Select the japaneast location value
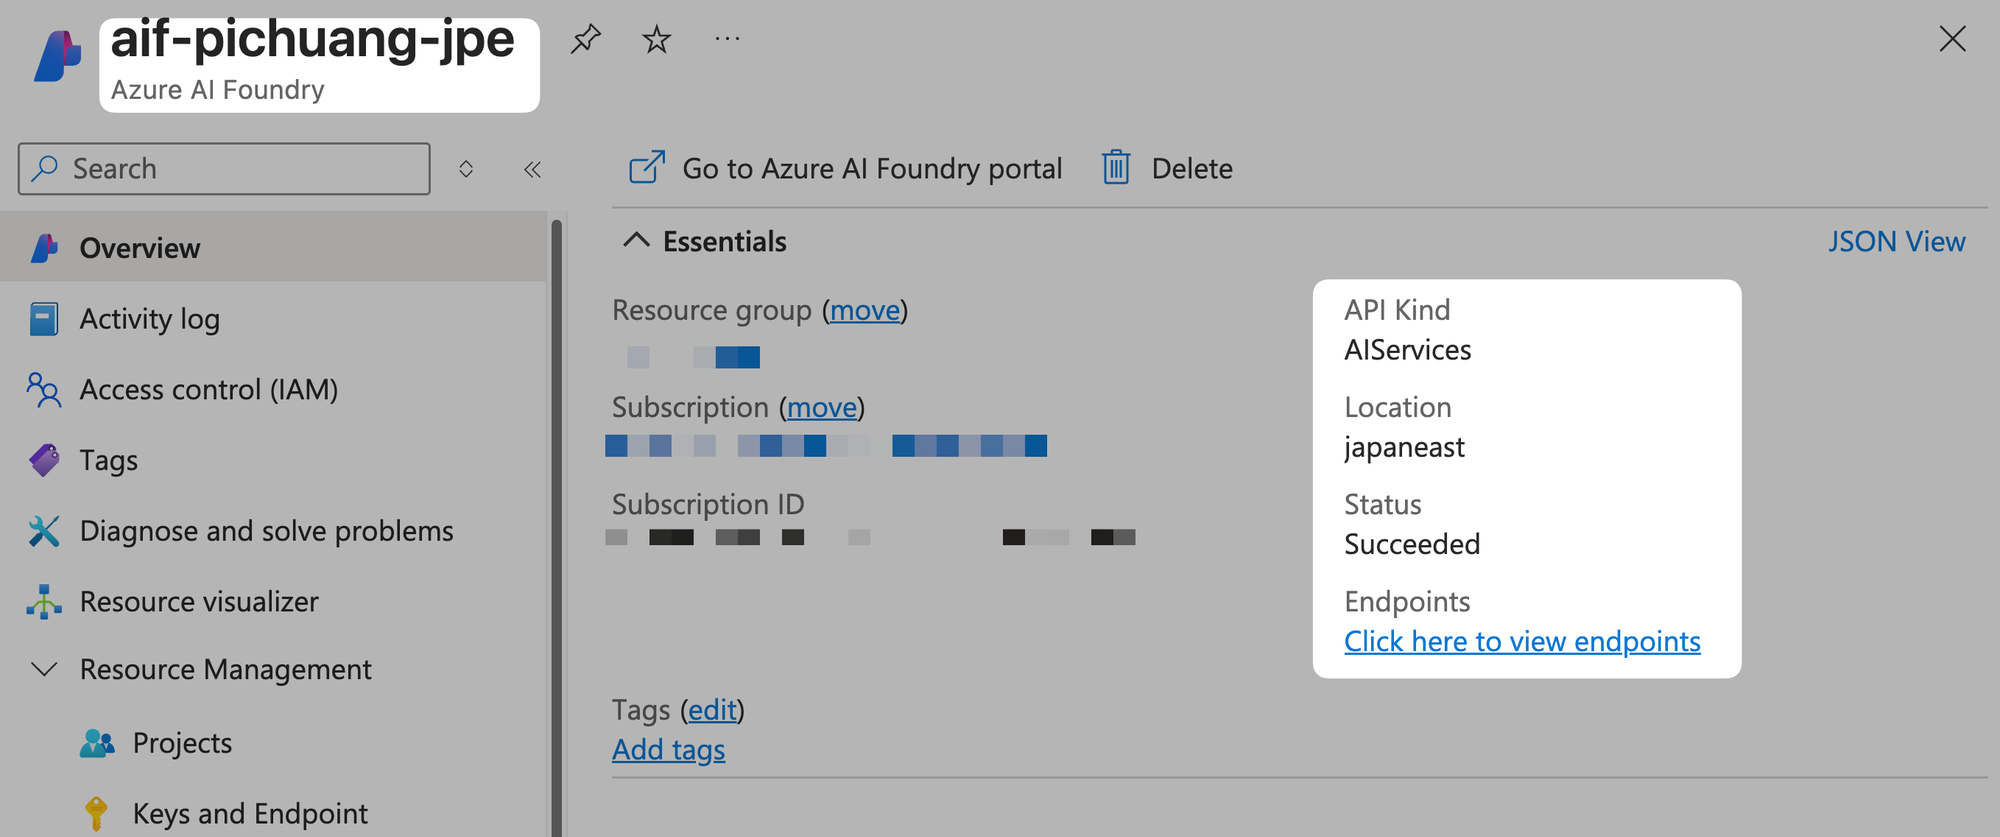Image resolution: width=2000 pixels, height=837 pixels. [1404, 447]
